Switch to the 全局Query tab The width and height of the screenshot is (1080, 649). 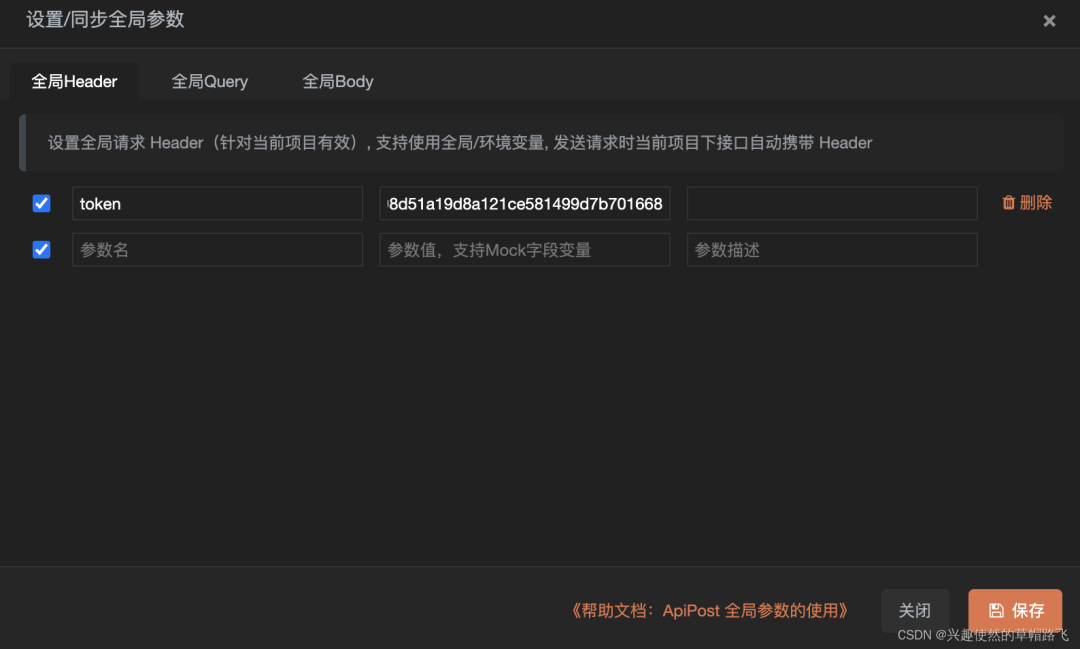tap(210, 81)
